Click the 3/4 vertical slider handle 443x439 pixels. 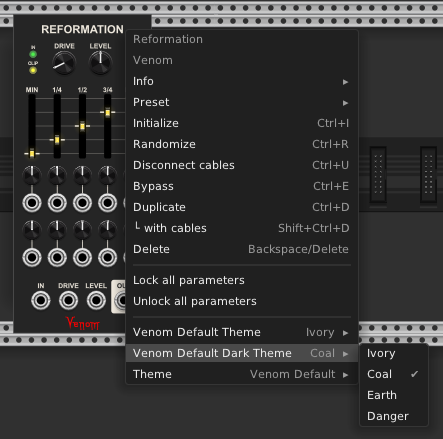pos(107,113)
